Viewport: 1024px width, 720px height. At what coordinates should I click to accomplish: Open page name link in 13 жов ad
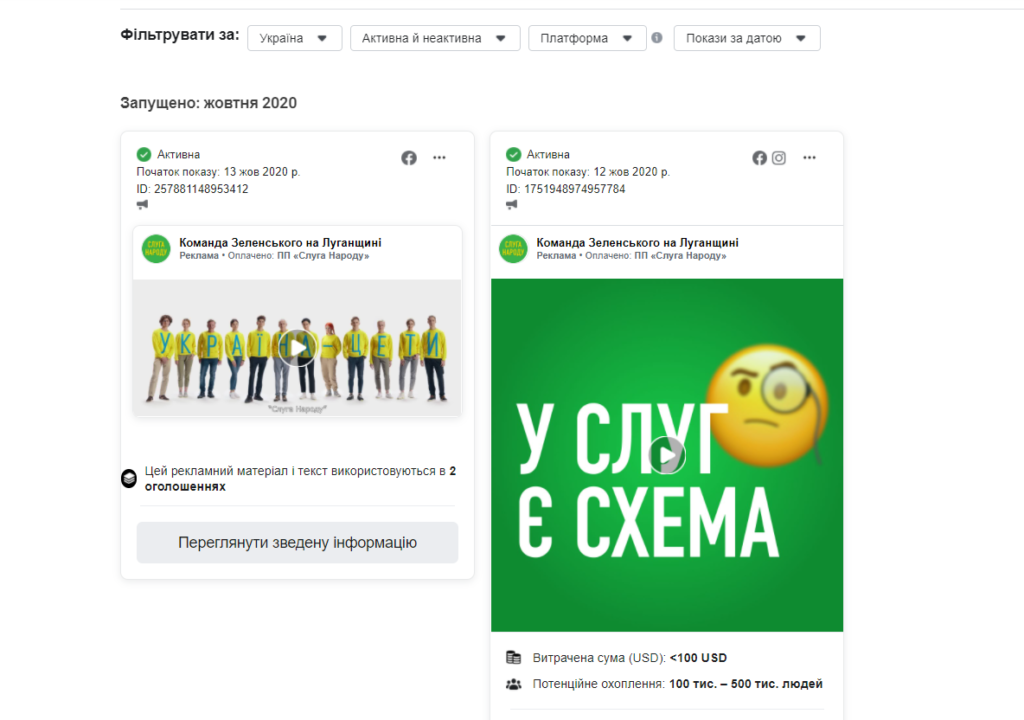point(280,242)
